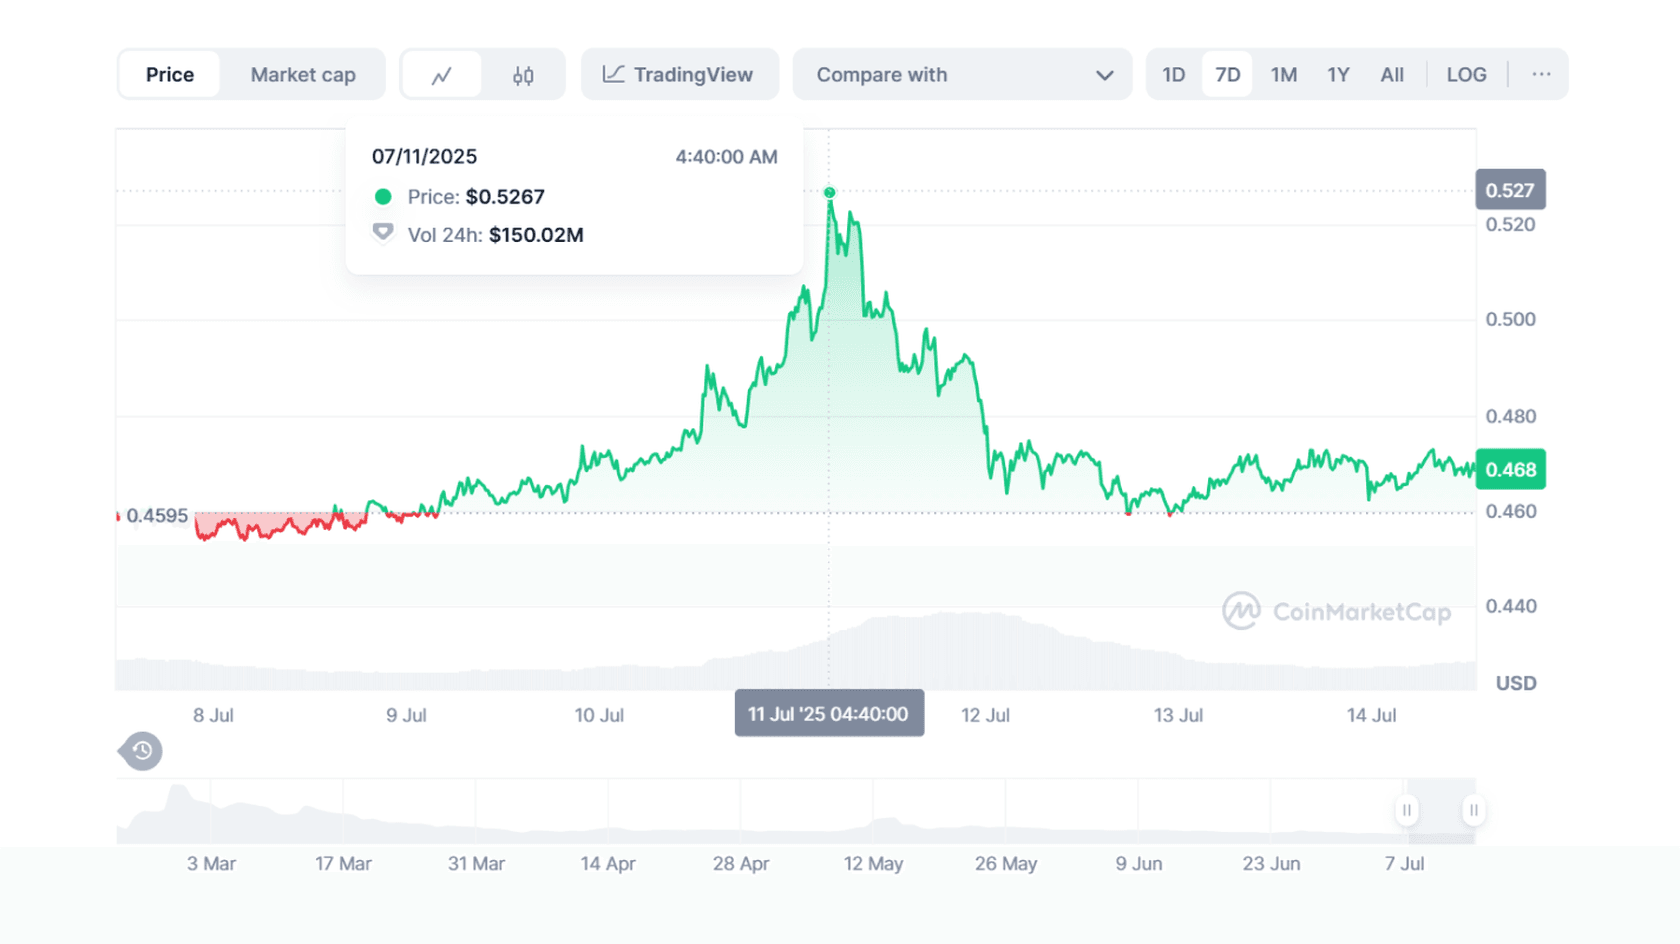Select the 7D time range

[1227, 75]
